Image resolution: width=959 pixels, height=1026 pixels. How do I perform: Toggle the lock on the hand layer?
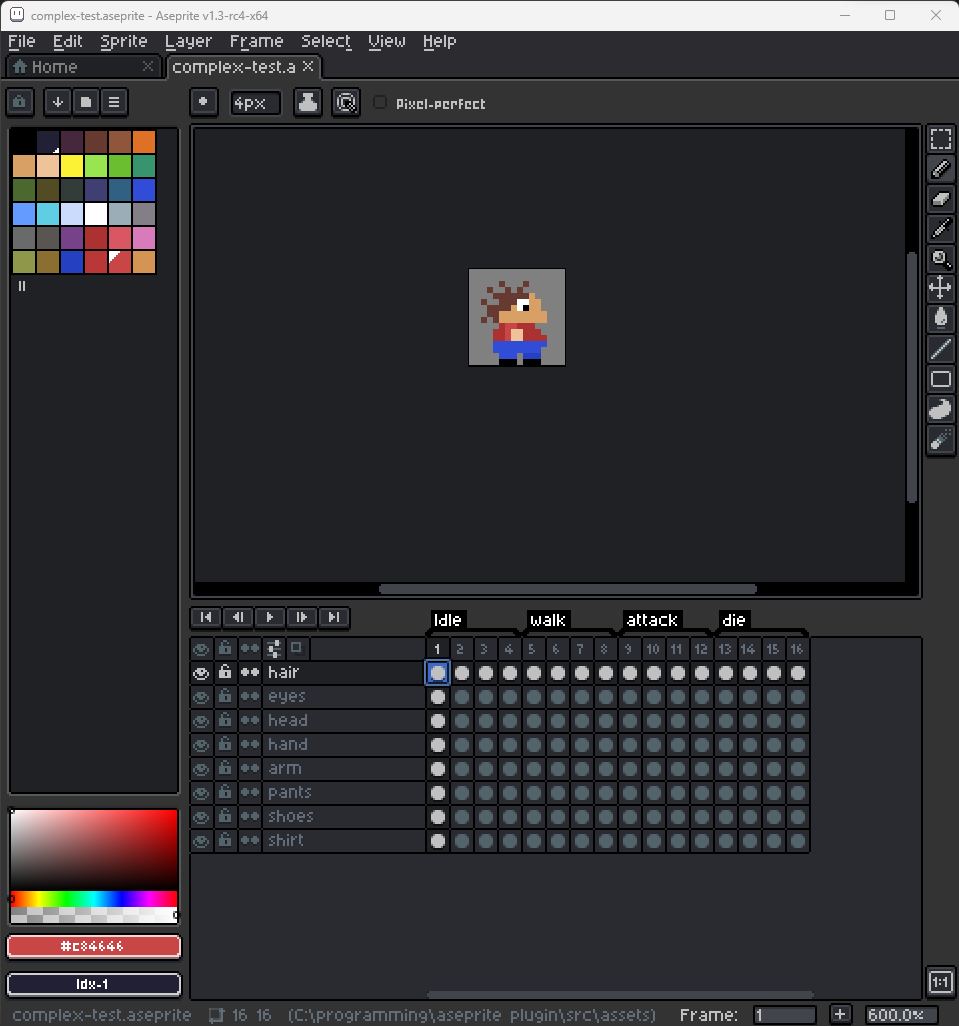click(x=225, y=744)
